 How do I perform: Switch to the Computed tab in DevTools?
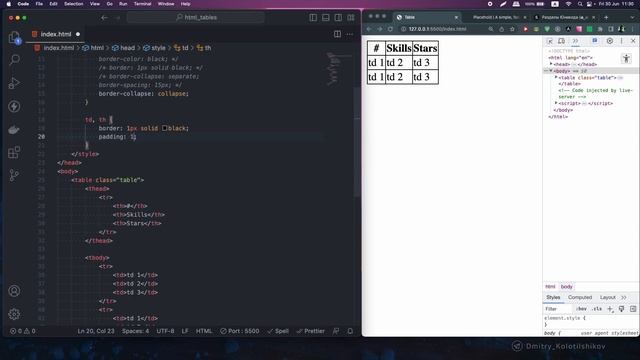(x=580, y=297)
